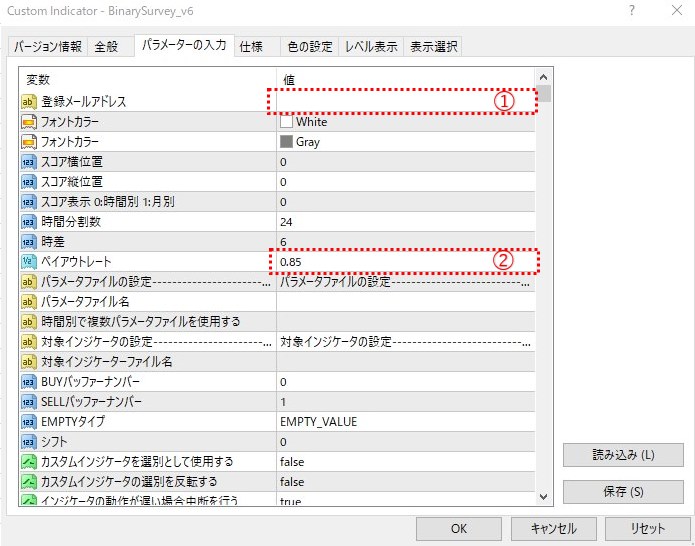Open the バージョン情報 tab

[48, 47]
